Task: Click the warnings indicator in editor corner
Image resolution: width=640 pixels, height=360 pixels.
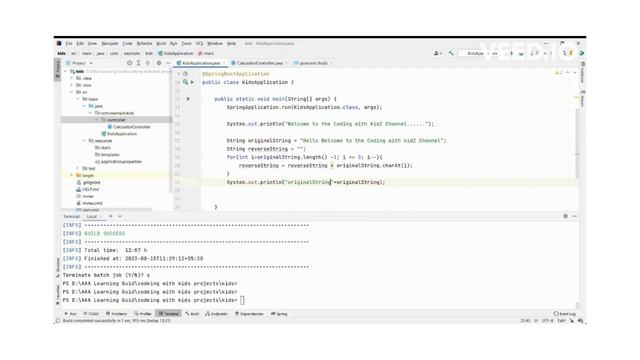Action: [x=559, y=73]
